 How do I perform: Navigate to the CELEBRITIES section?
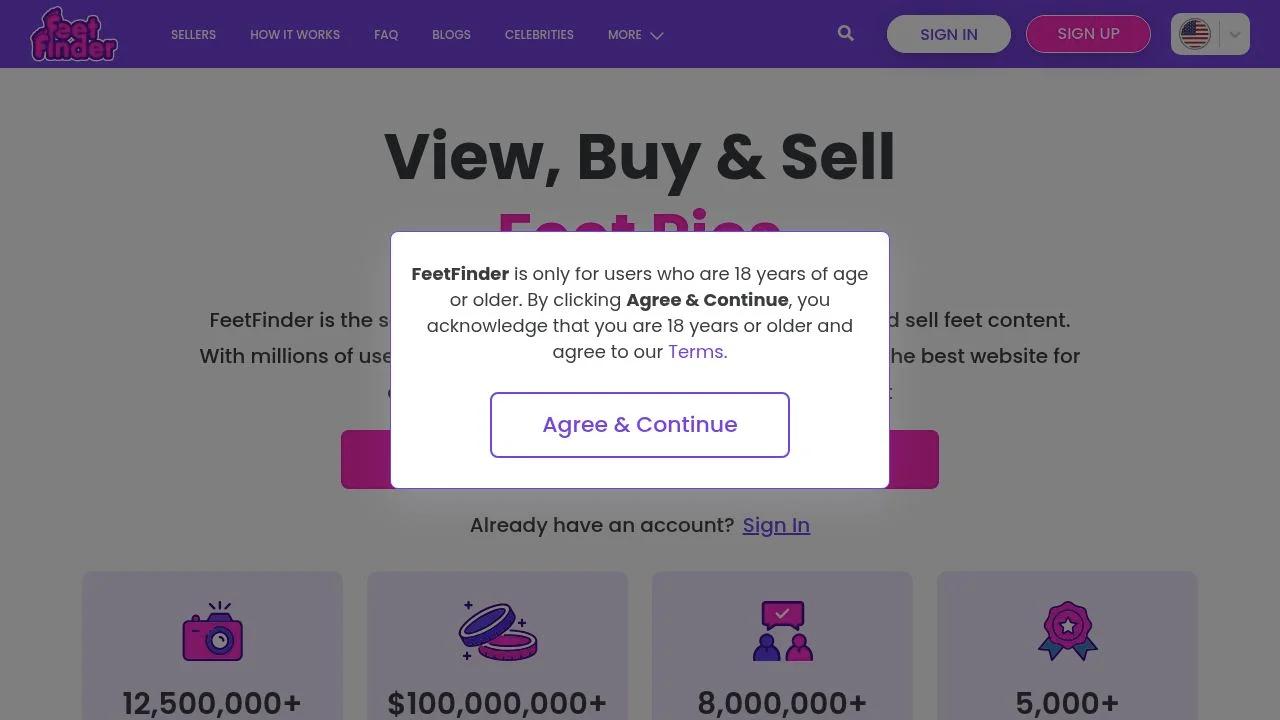[x=539, y=35]
